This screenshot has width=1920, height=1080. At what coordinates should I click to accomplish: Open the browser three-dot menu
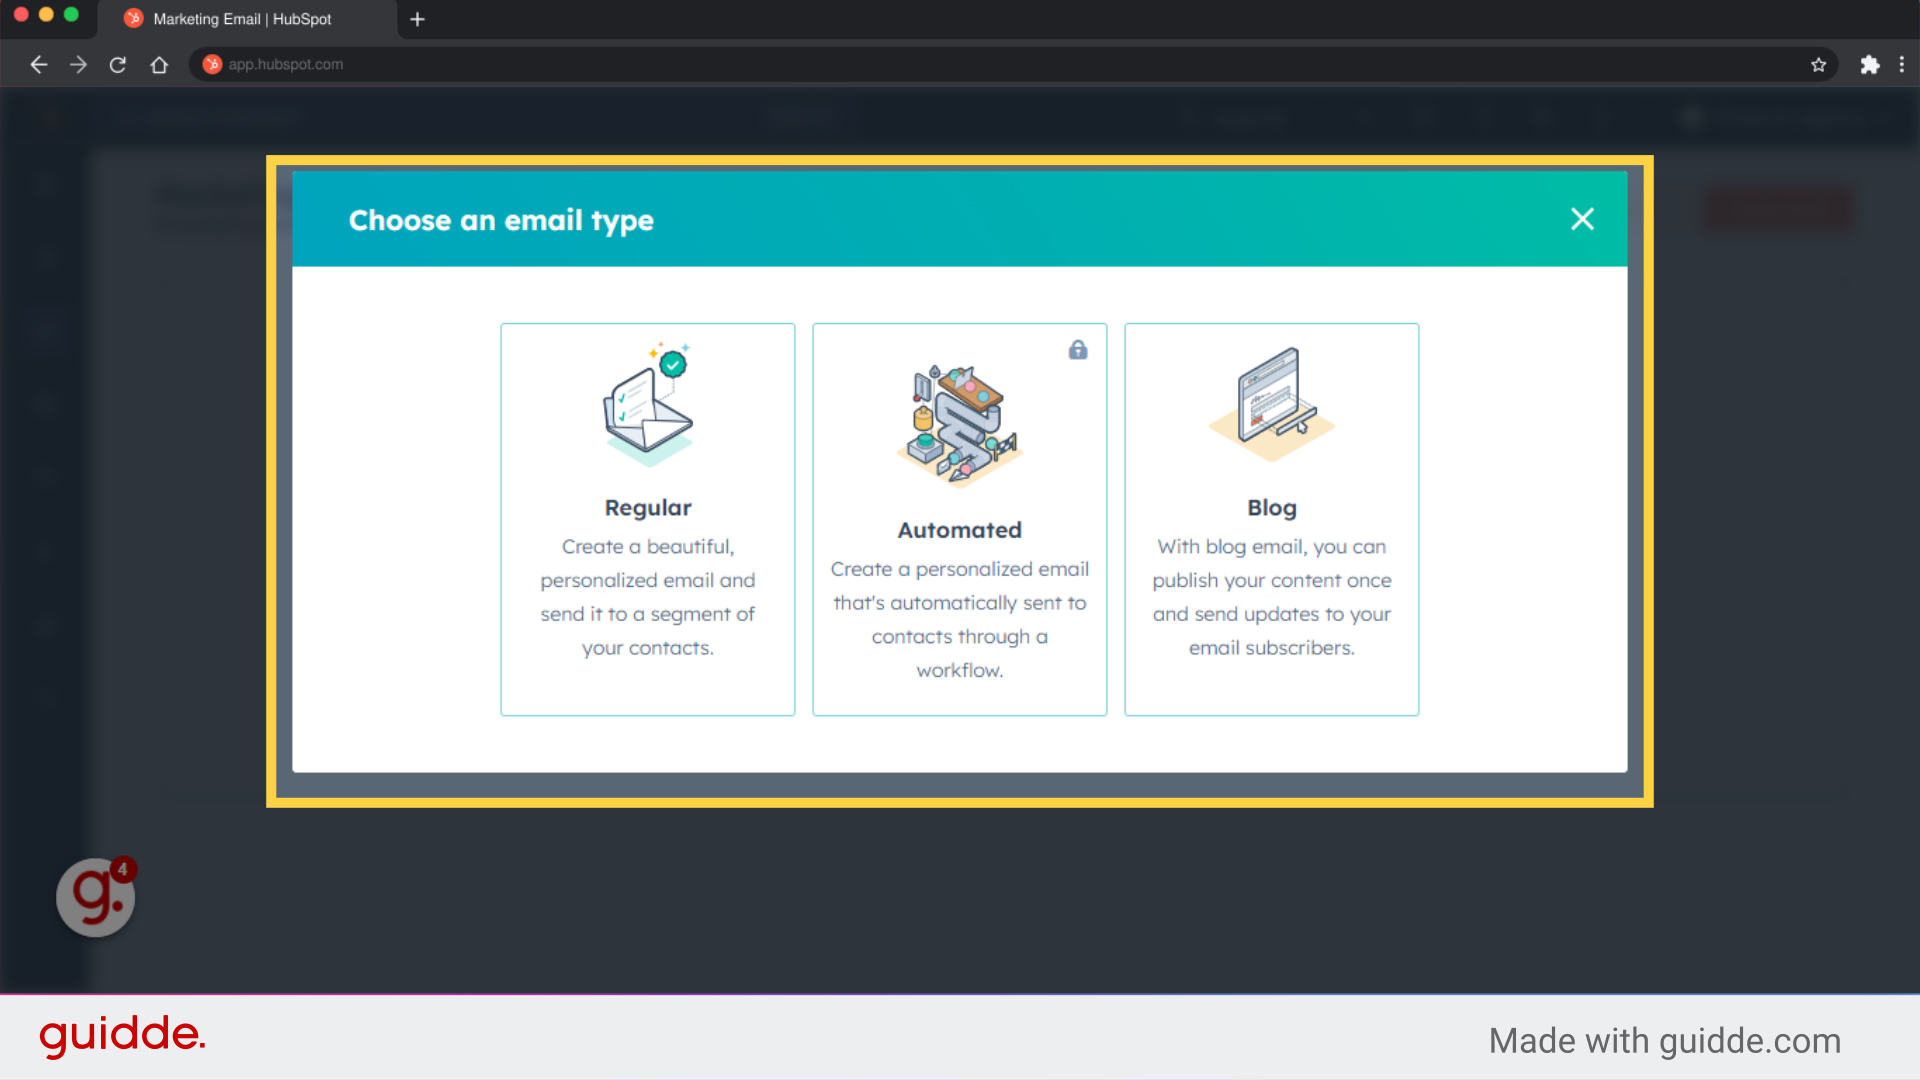(1901, 65)
